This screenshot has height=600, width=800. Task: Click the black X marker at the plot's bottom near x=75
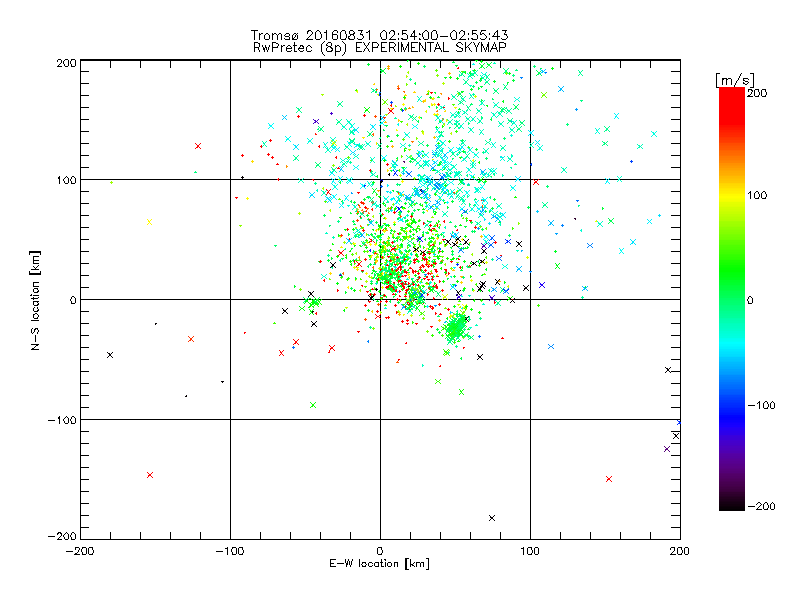point(492,518)
